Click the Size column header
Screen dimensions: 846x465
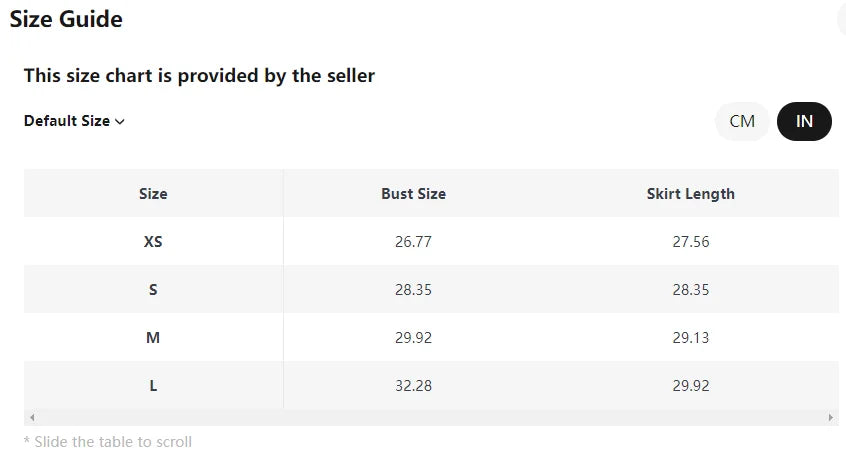click(153, 194)
